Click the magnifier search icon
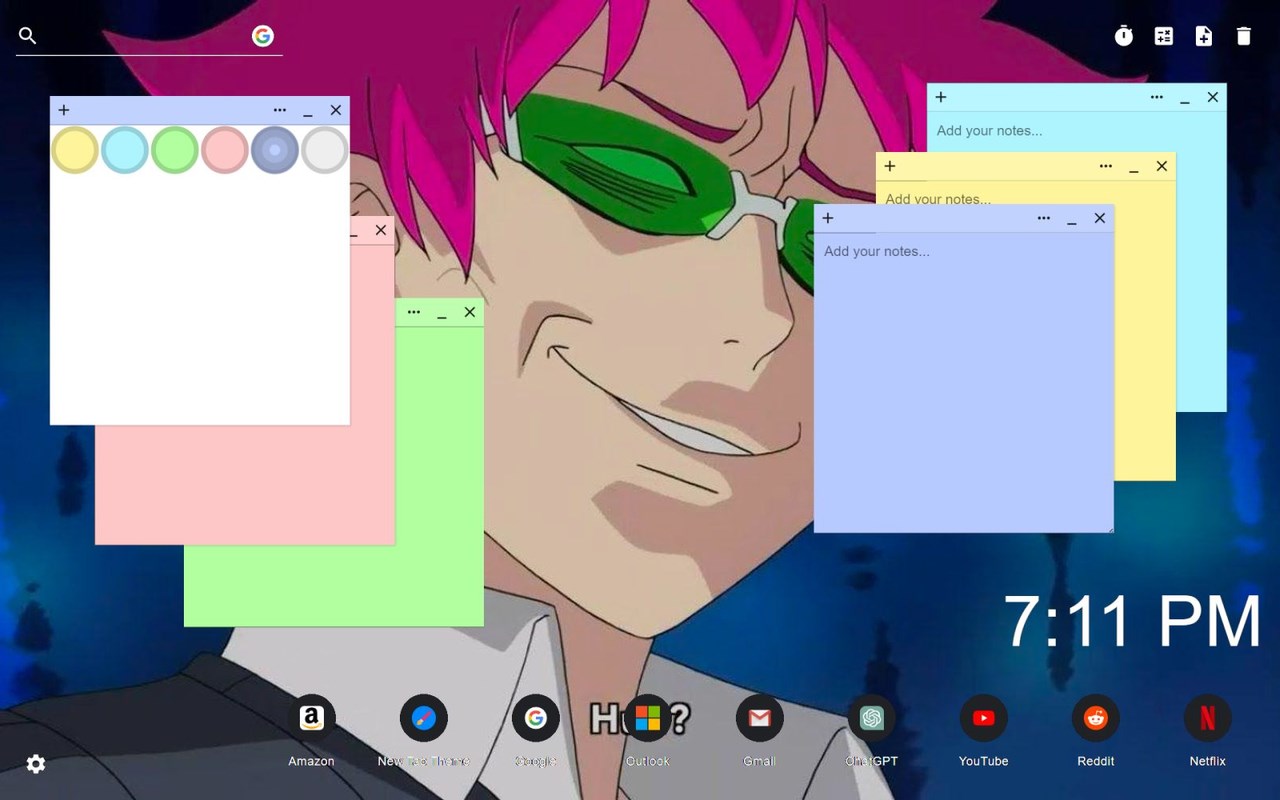Image resolution: width=1280 pixels, height=800 pixels. (28, 36)
